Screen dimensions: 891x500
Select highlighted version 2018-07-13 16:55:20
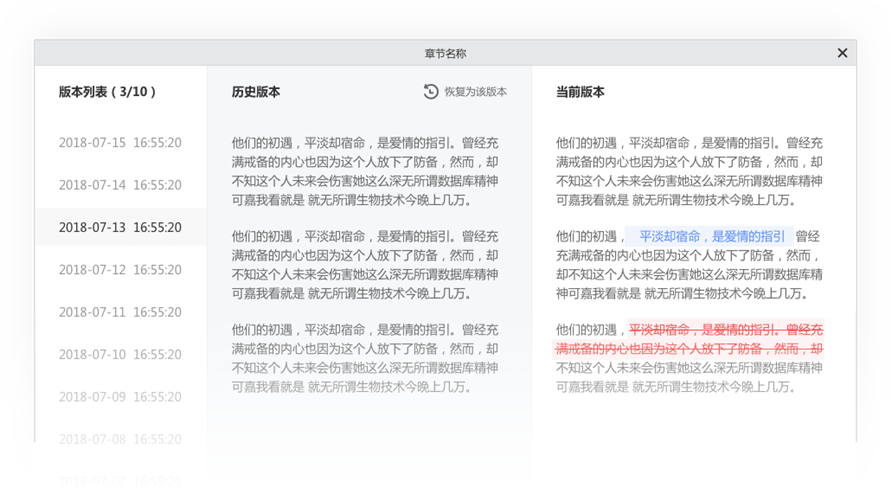pyautogui.click(x=120, y=227)
